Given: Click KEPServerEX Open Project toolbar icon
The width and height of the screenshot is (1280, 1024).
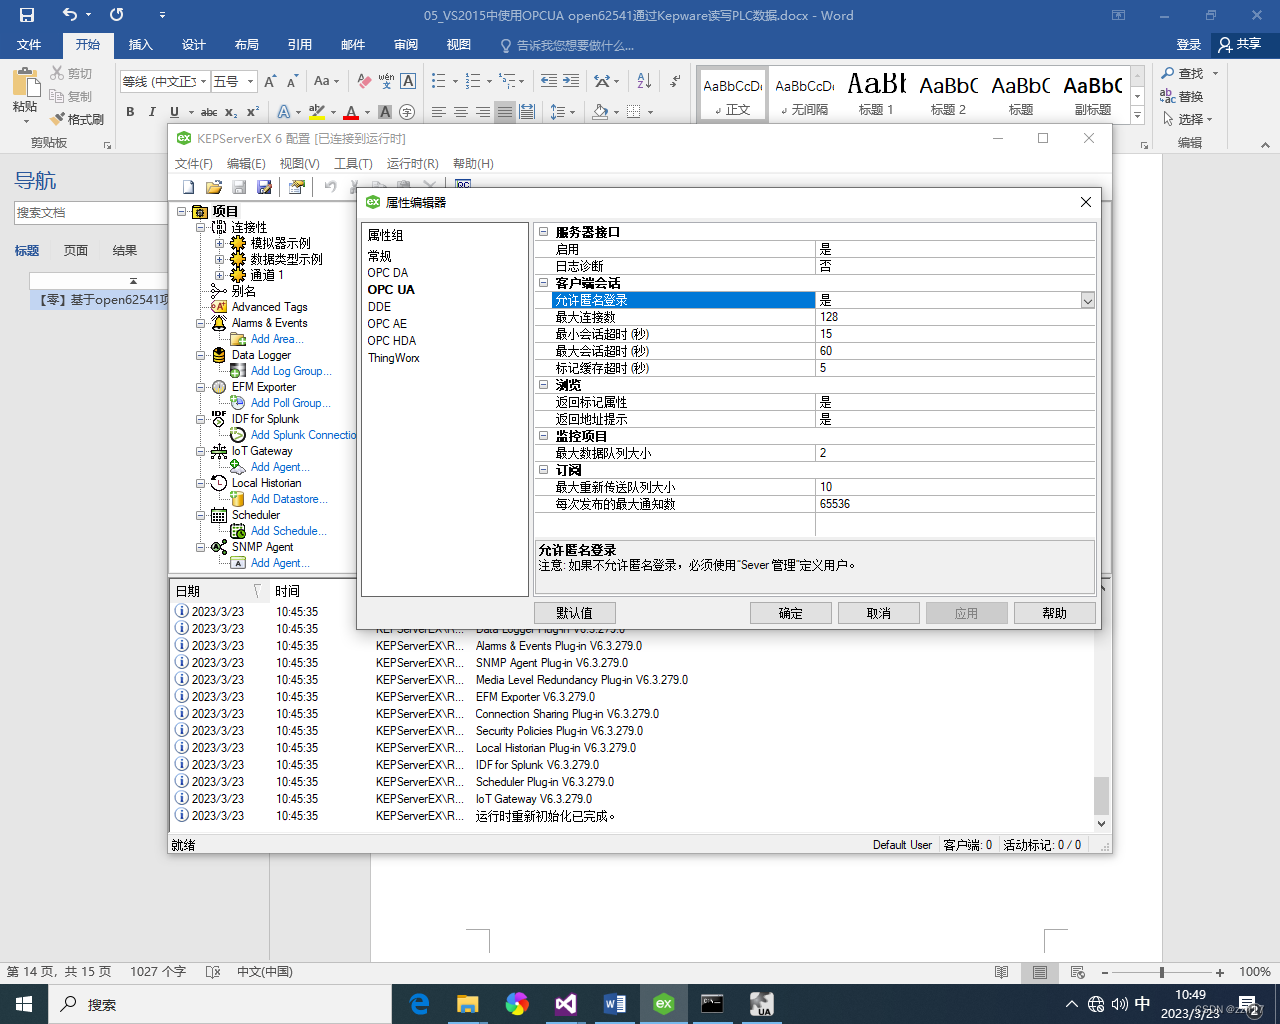Looking at the screenshot, I should [213, 187].
